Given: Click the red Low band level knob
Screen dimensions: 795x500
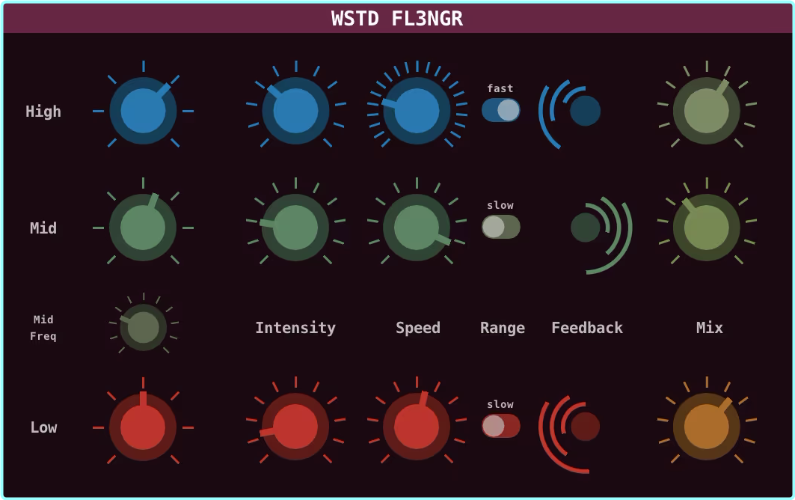Looking at the screenshot, I should pyautogui.click(x=143, y=427).
